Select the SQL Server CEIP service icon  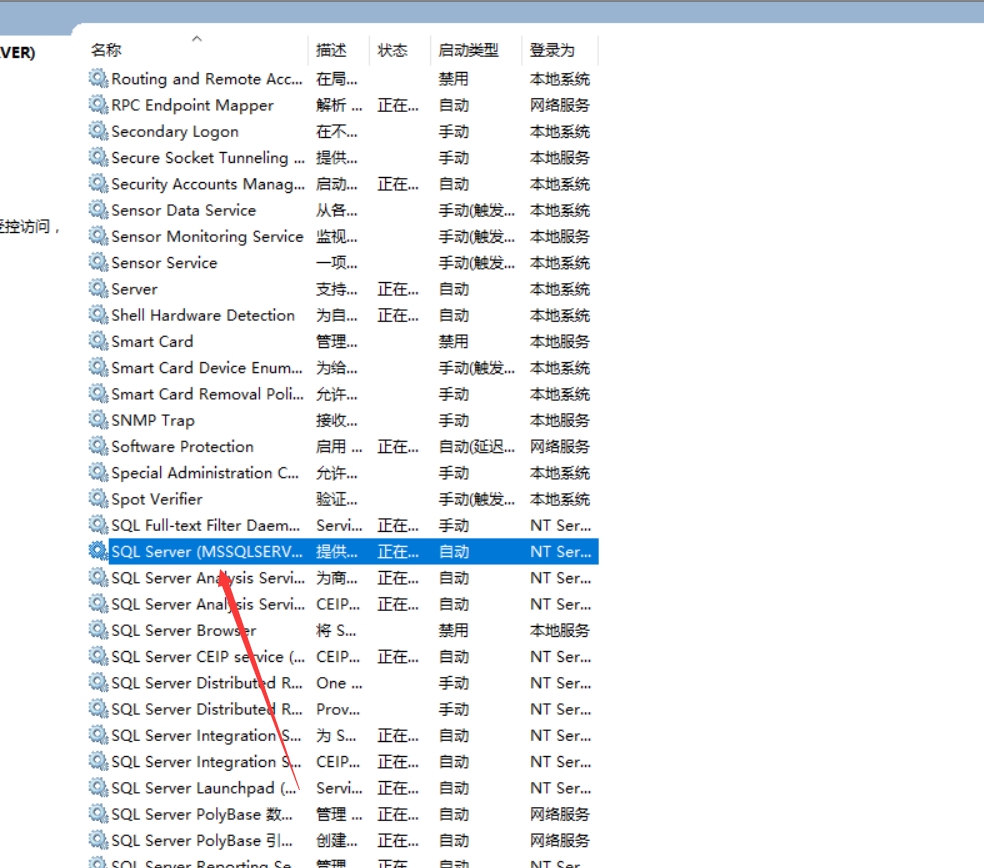point(98,656)
